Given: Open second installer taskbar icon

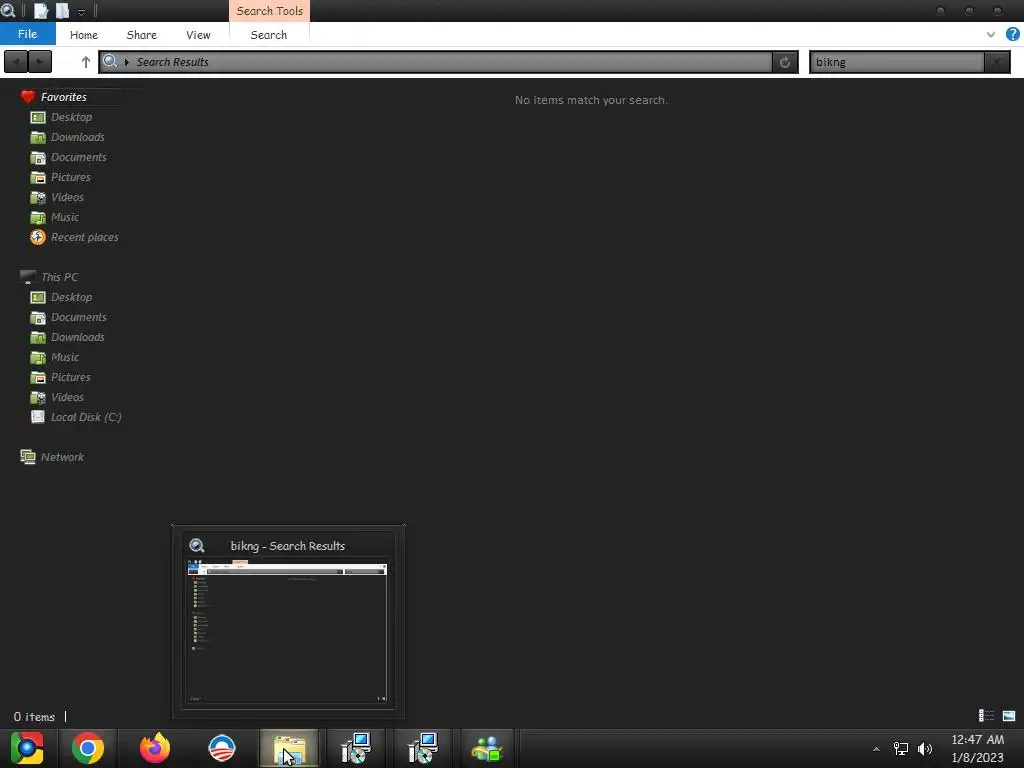Looking at the screenshot, I should click(423, 748).
